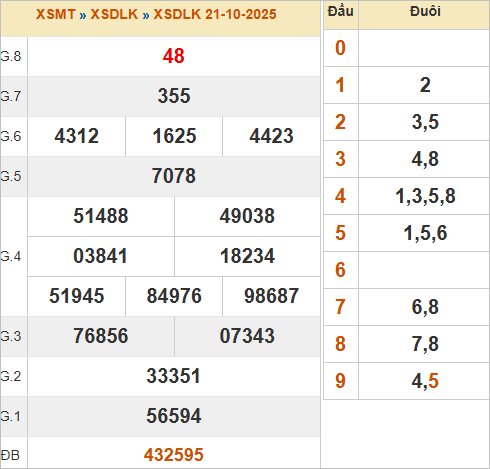Image resolution: width=490 pixels, height=469 pixels.
Task: Click the G.6 number 4423
Action: [271, 136]
